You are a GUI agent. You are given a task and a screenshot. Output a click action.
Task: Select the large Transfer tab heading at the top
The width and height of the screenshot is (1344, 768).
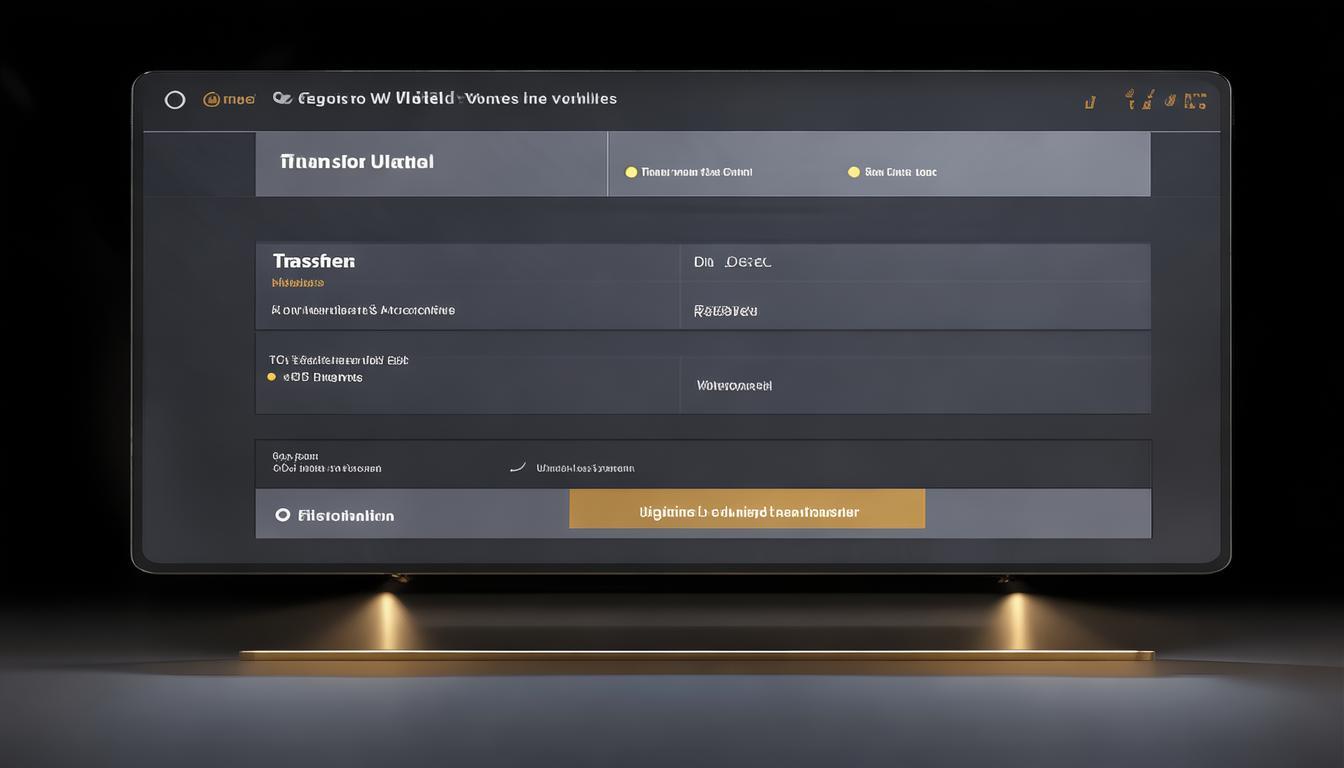[357, 162]
